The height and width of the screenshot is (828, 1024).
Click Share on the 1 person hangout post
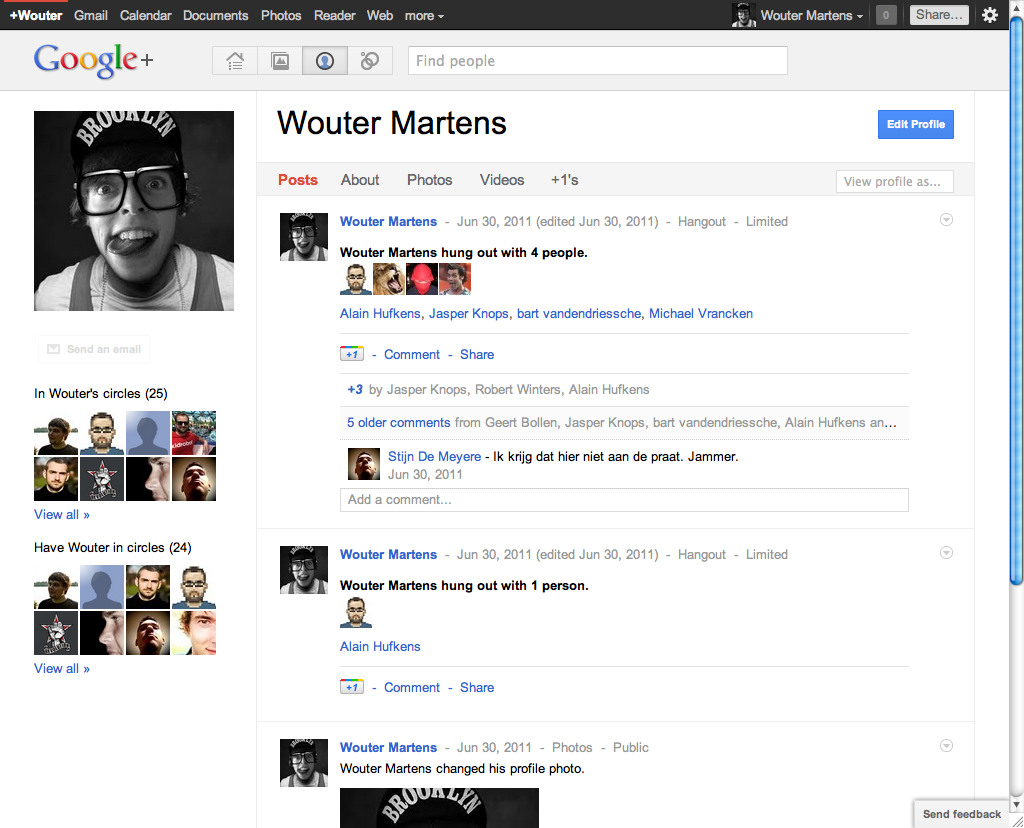tap(477, 688)
